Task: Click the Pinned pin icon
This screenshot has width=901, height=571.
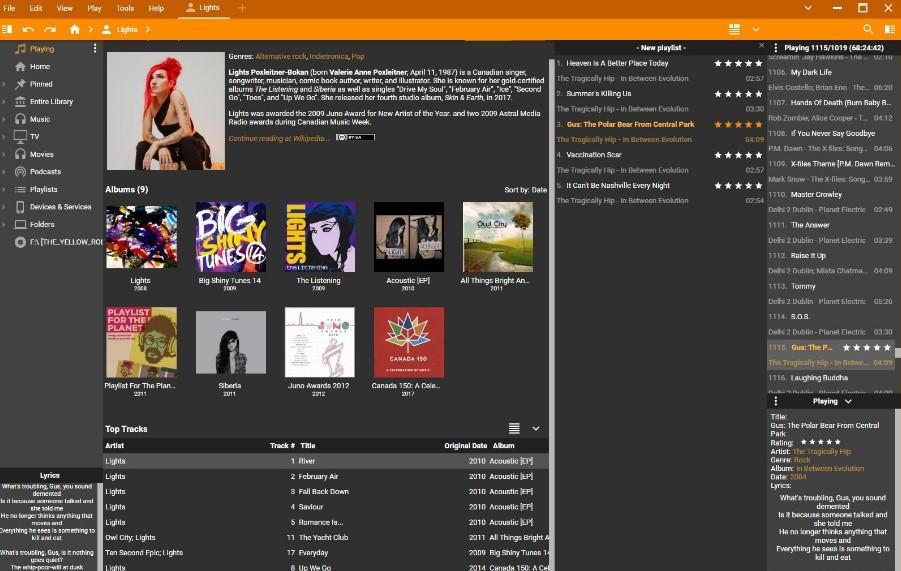Action: click(x=20, y=84)
